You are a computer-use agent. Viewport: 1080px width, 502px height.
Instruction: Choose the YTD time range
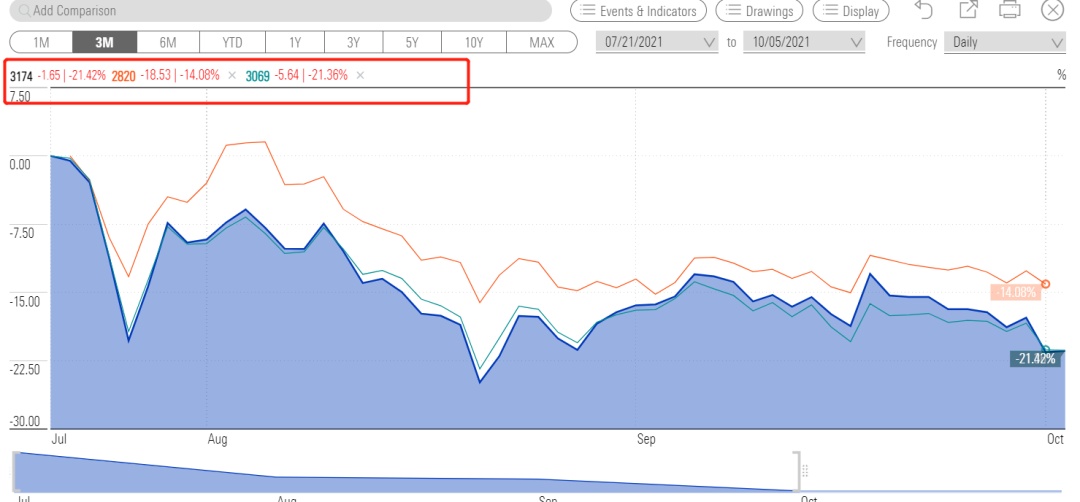tap(231, 43)
